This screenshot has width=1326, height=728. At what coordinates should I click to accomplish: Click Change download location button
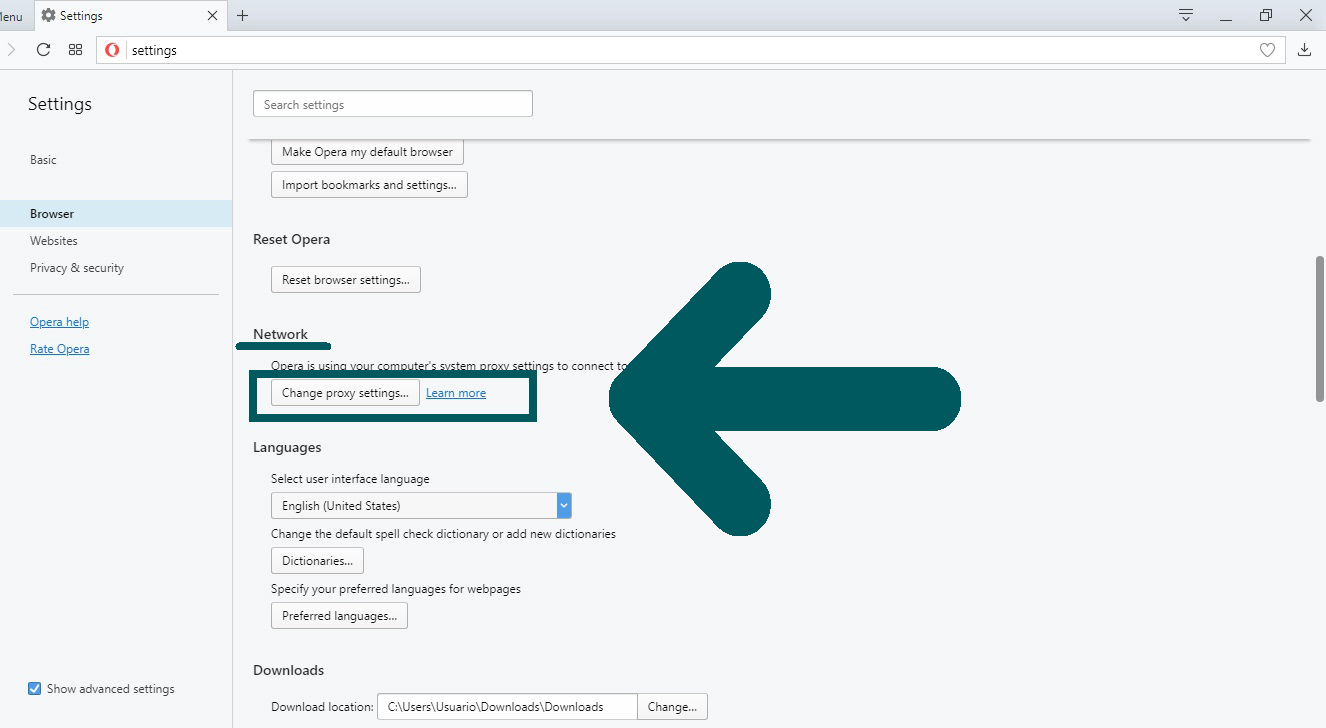[x=673, y=707]
